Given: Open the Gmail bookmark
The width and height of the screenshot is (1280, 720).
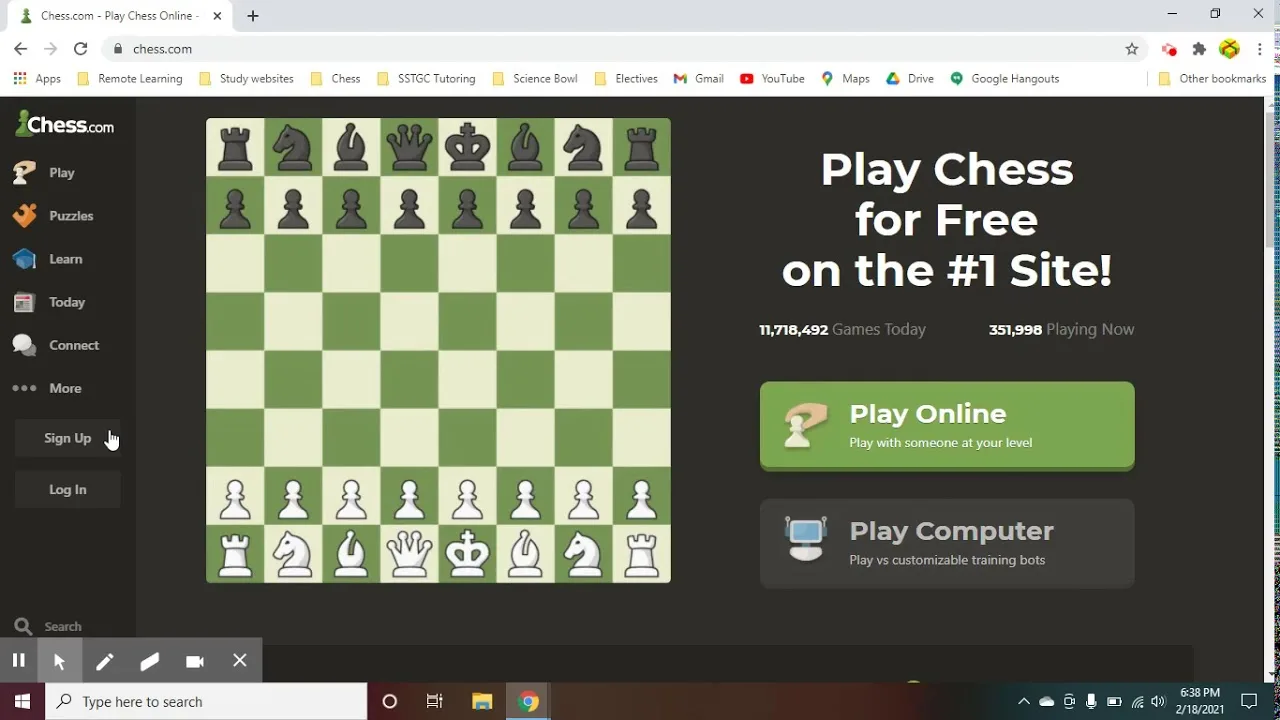Looking at the screenshot, I should [699, 78].
